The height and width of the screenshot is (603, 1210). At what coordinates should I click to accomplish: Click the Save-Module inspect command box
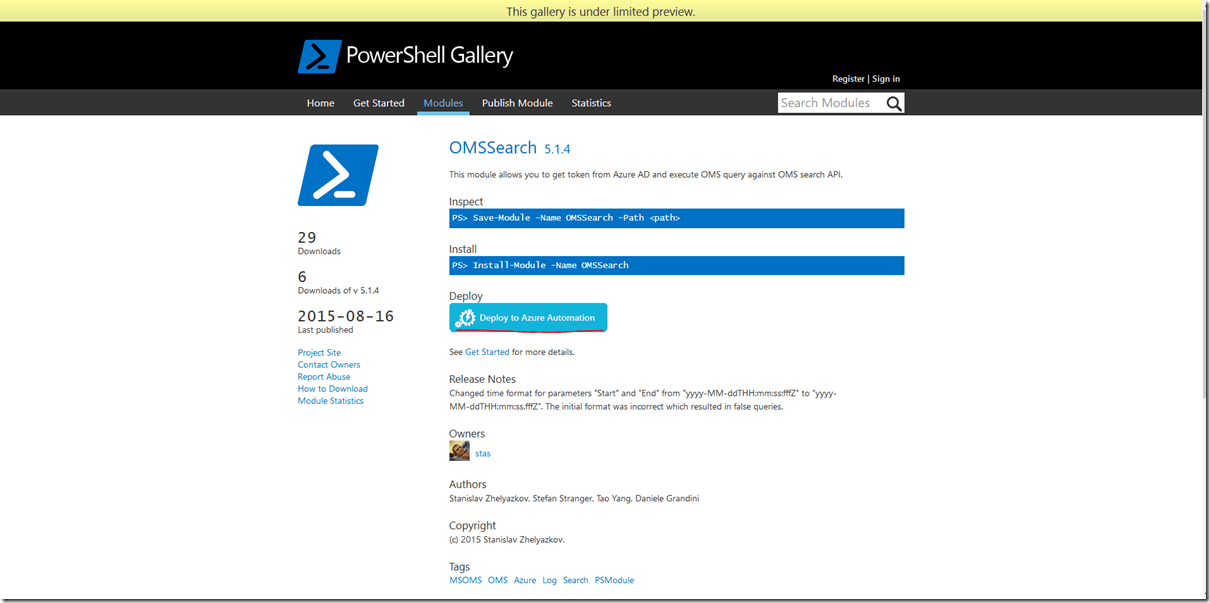click(676, 218)
